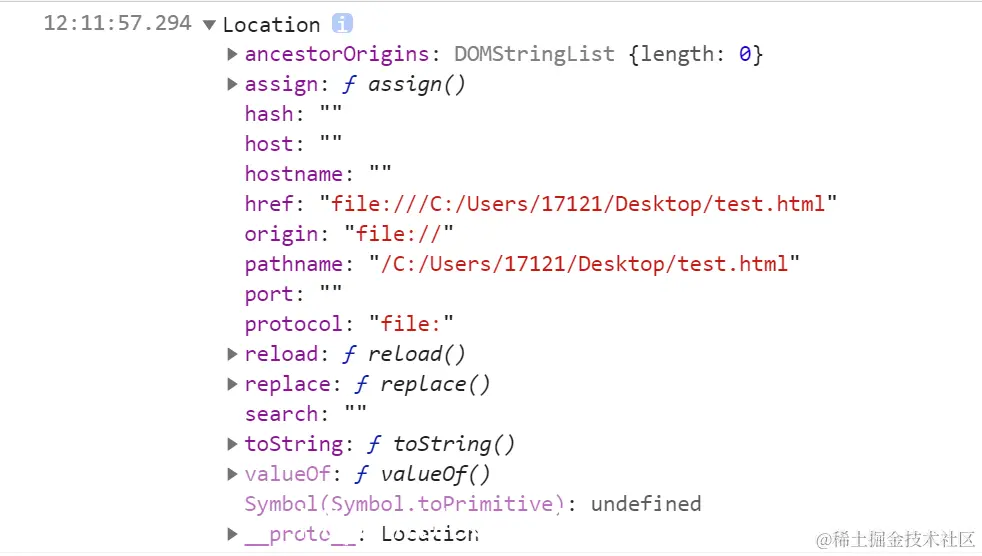982x556 pixels.
Task: Expand the toString function entry
Action: pos(232,445)
